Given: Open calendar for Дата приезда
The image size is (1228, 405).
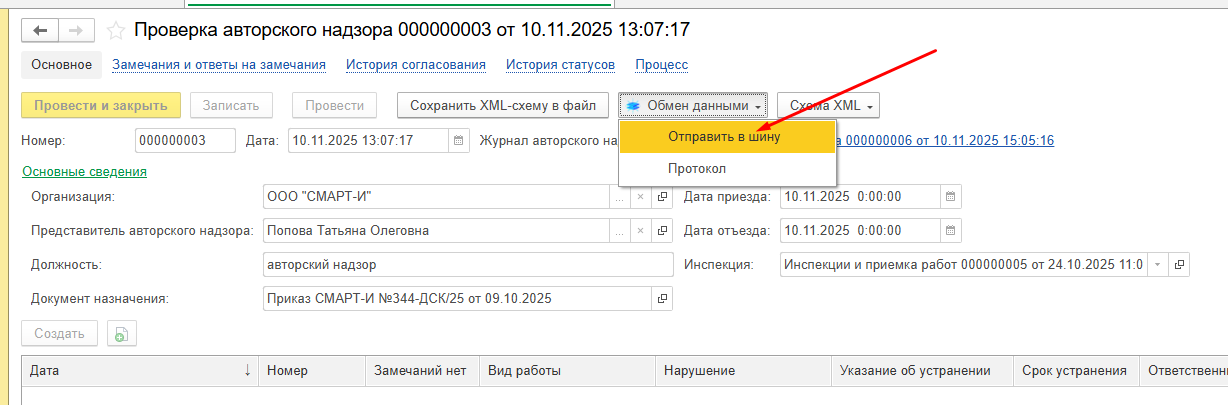Looking at the screenshot, I should (951, 197).
